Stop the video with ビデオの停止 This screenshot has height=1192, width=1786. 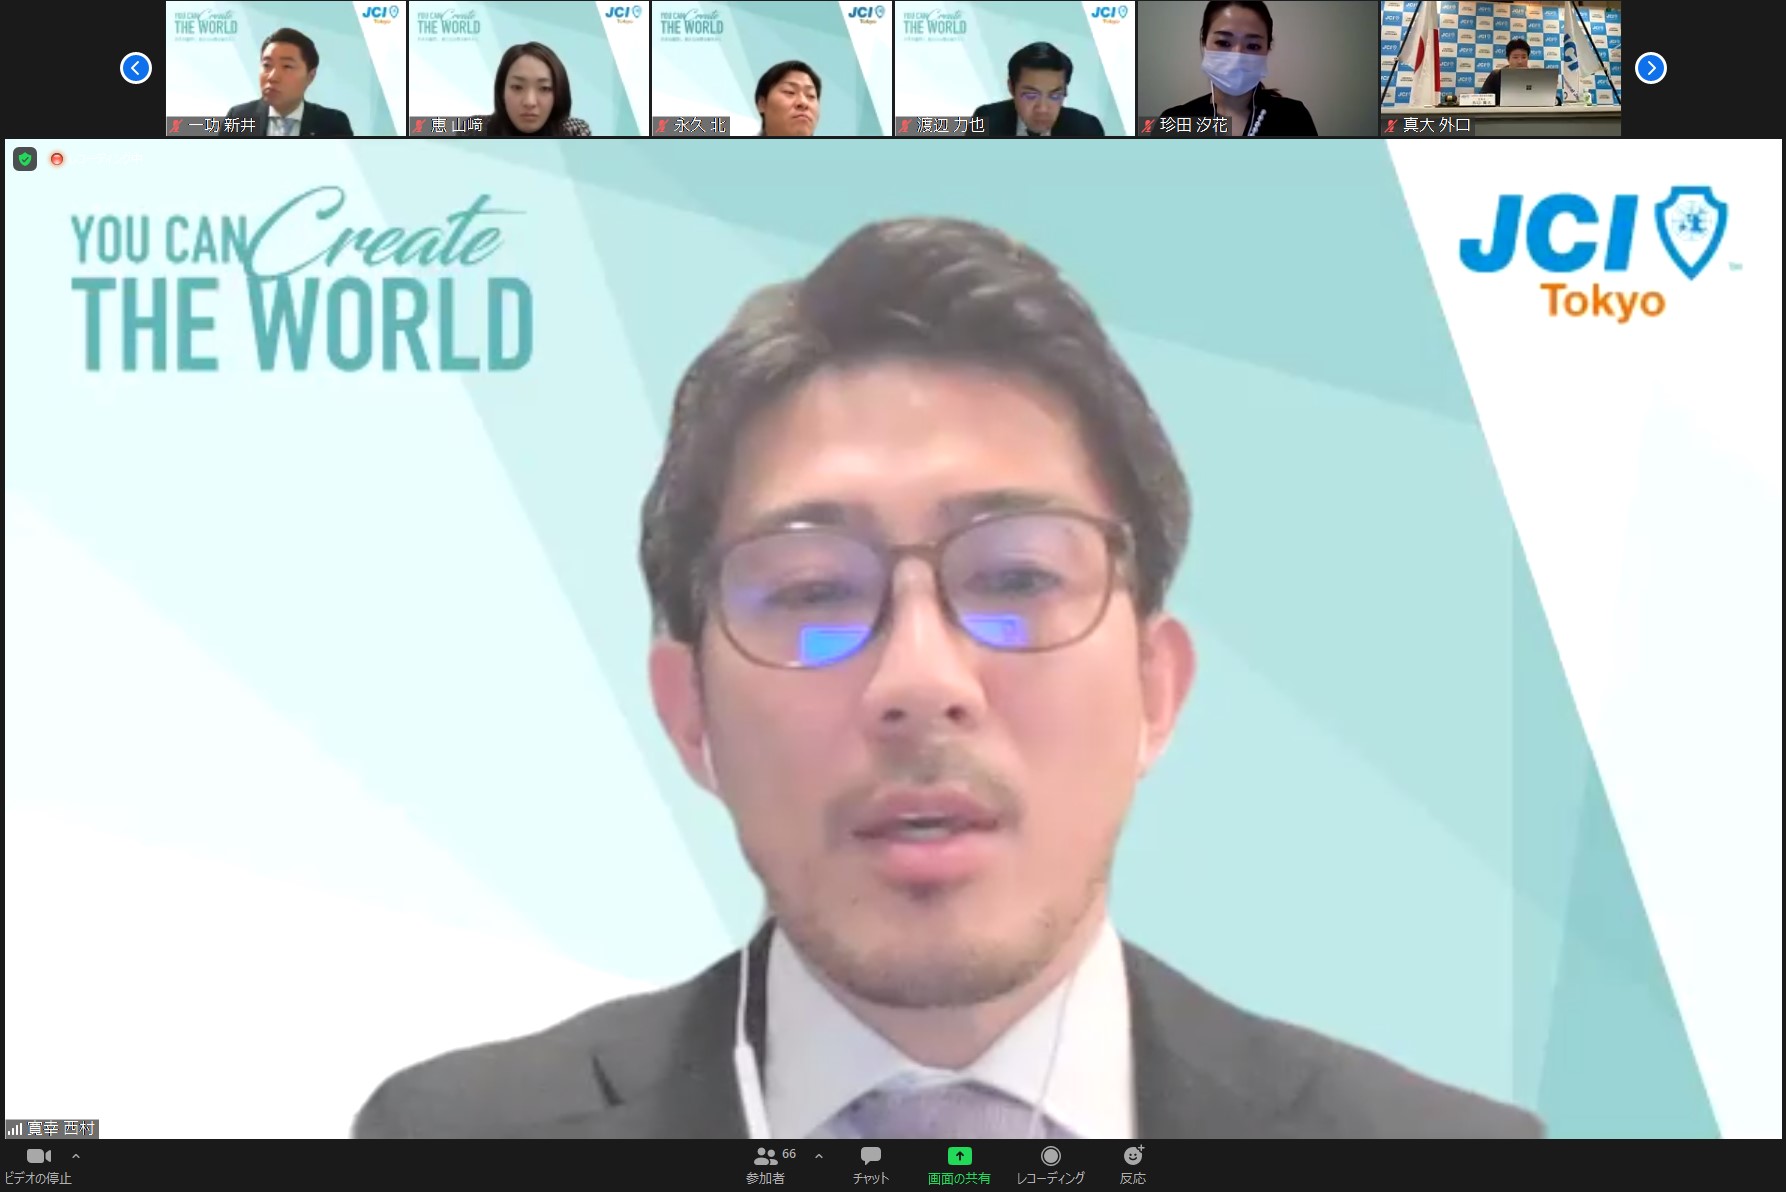(38, 1164)
